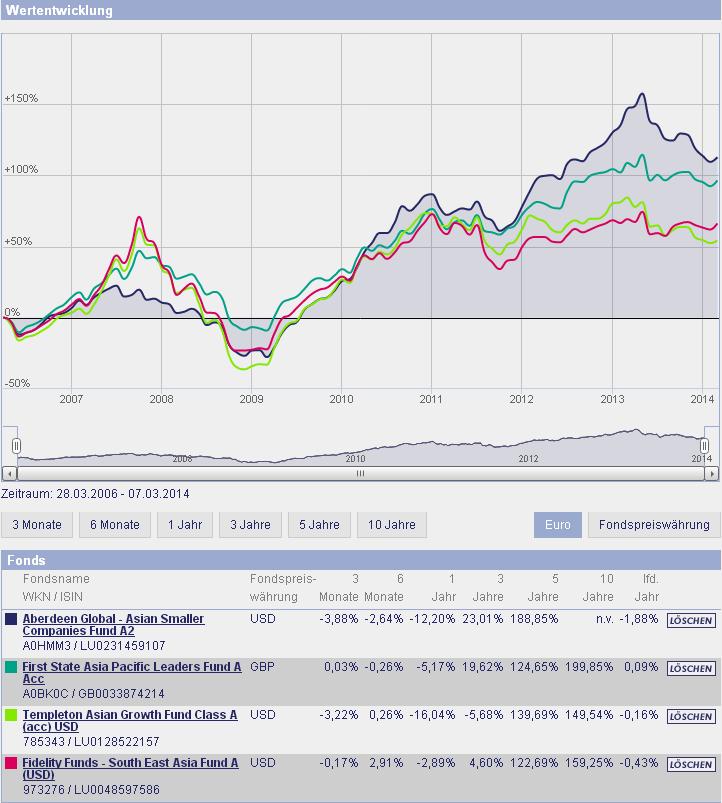This screenshot has height=803, width=722.
Task: Click the First State 10 Jahre value 199,85%
Action: point(589,667)
